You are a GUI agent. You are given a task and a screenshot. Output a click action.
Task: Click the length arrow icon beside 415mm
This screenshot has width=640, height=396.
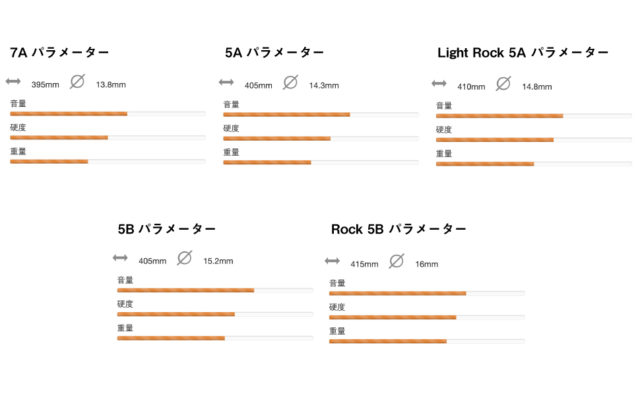point(332,261)
